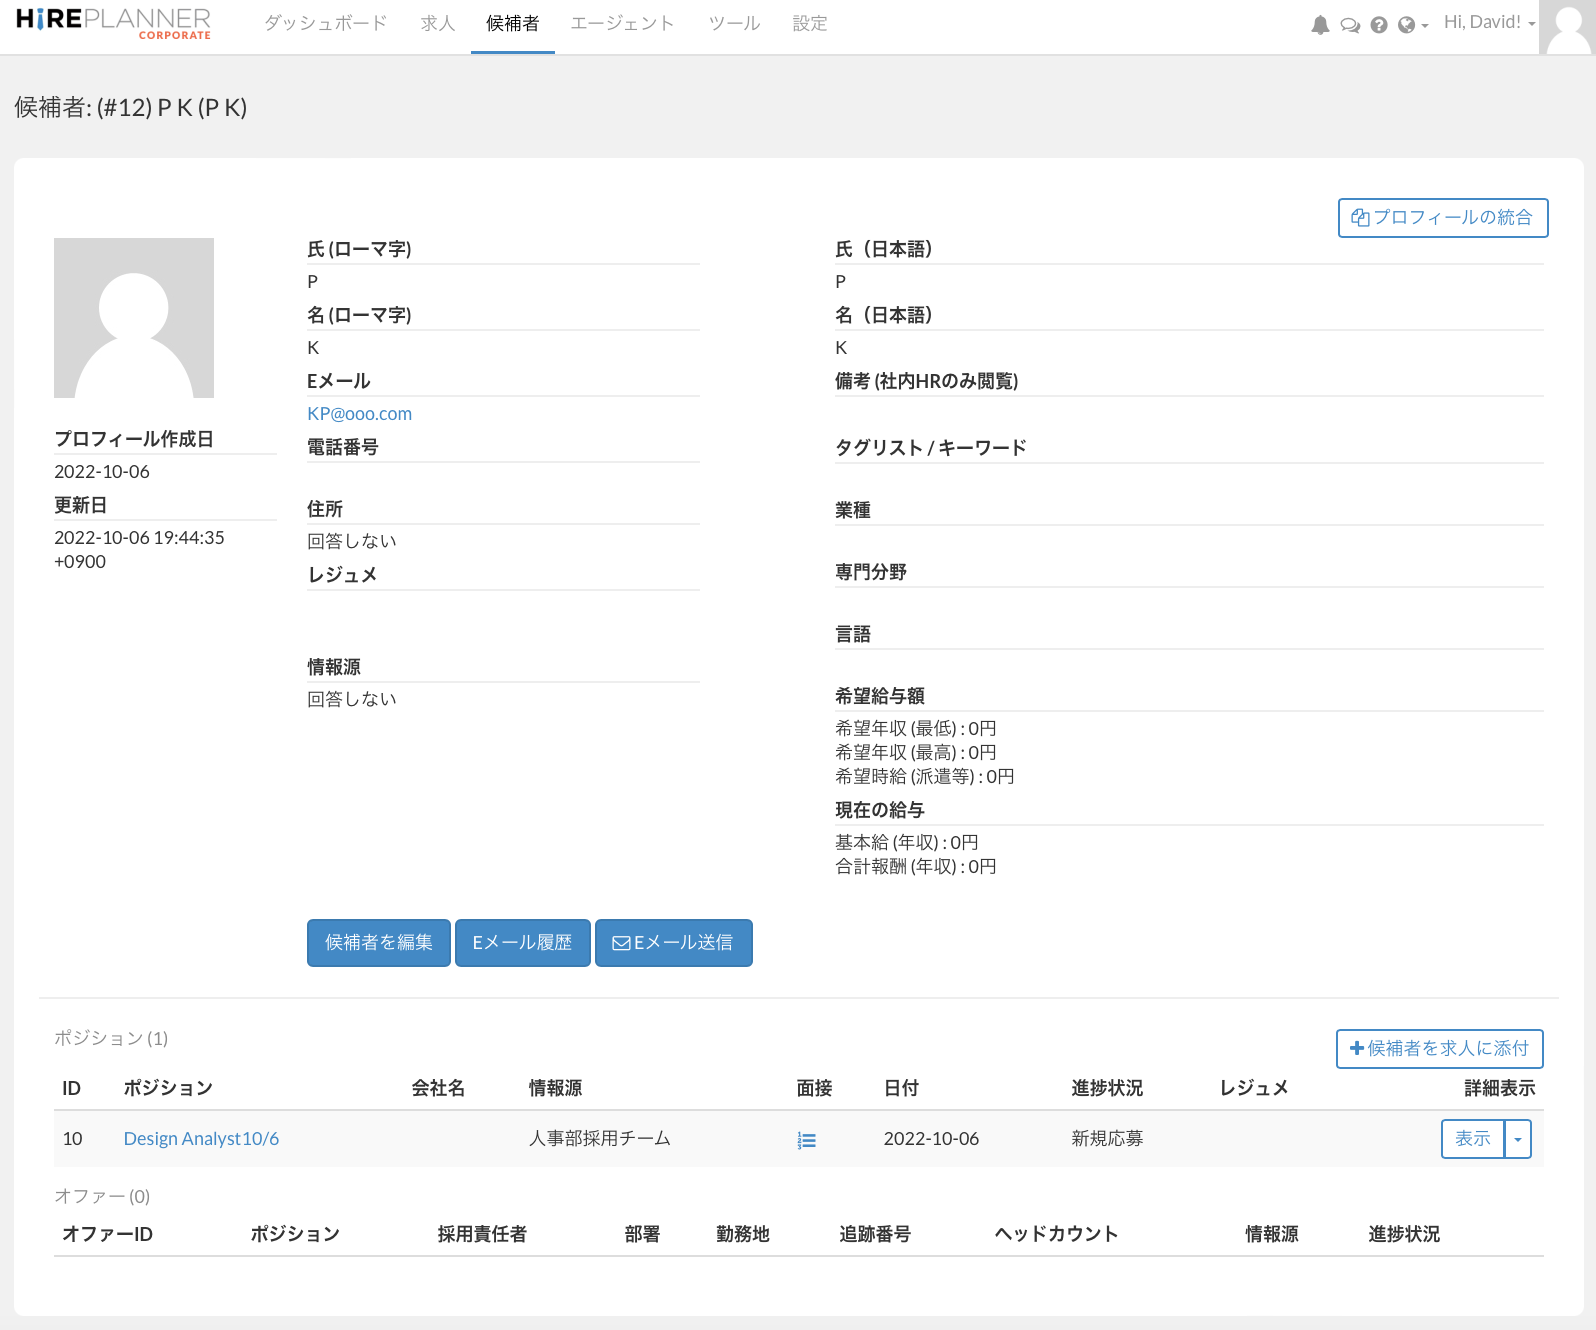Click the help question mark icon

(x=1379, y=25)
